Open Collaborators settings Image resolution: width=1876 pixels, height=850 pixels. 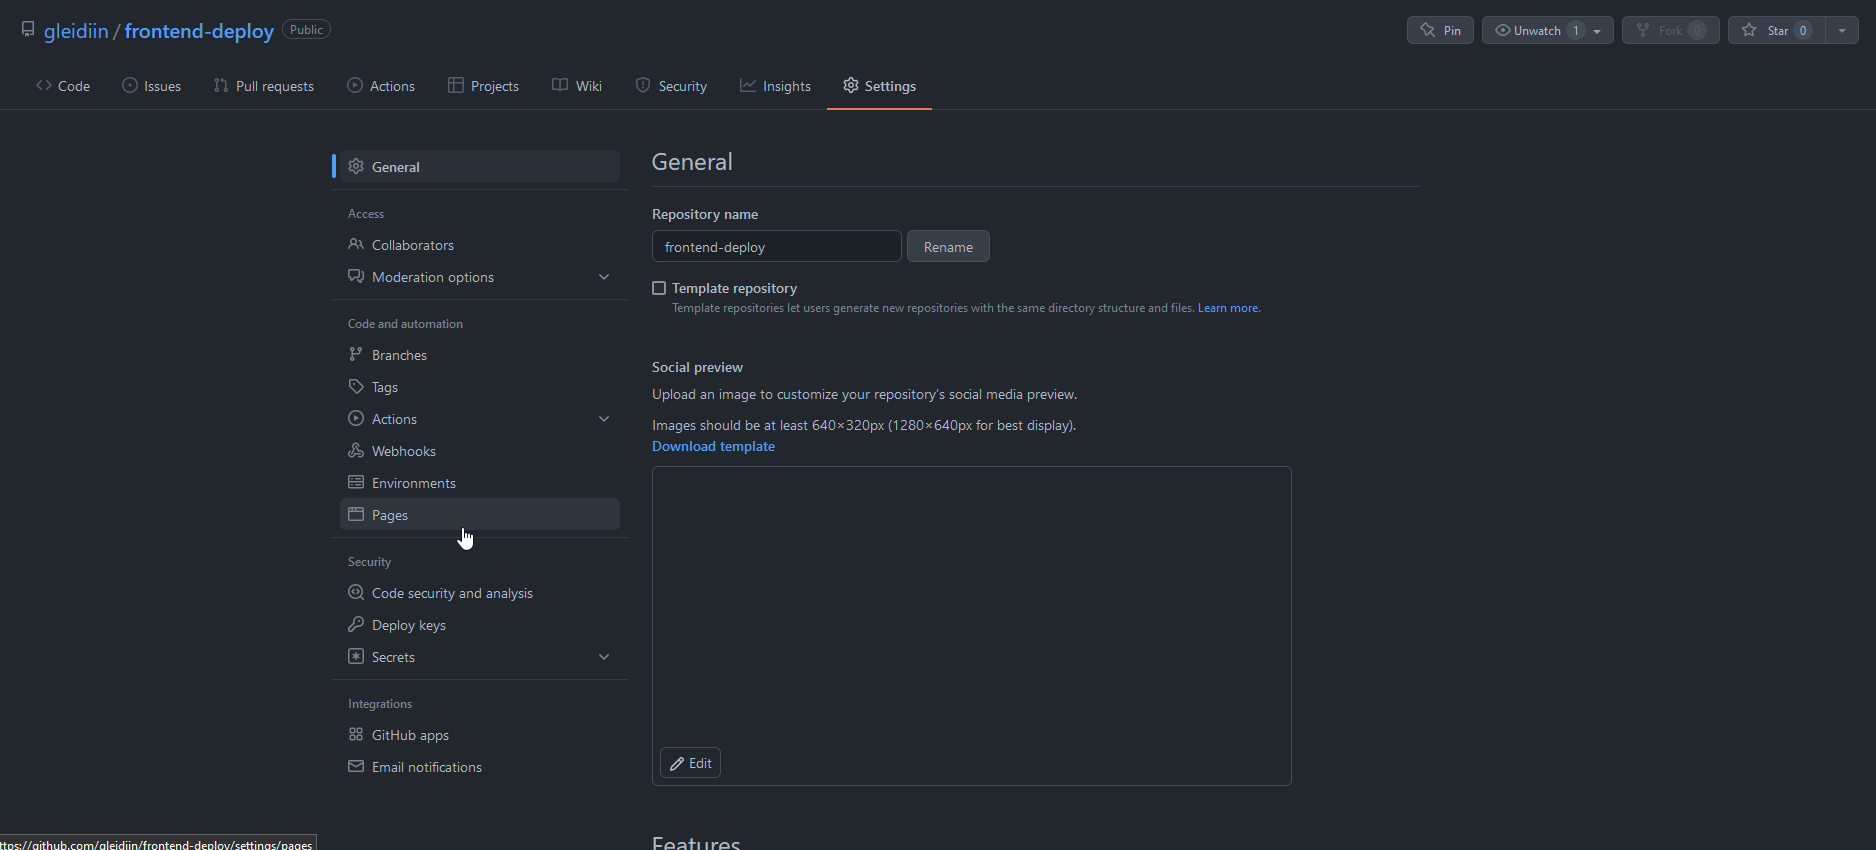(x=480, y=244)
